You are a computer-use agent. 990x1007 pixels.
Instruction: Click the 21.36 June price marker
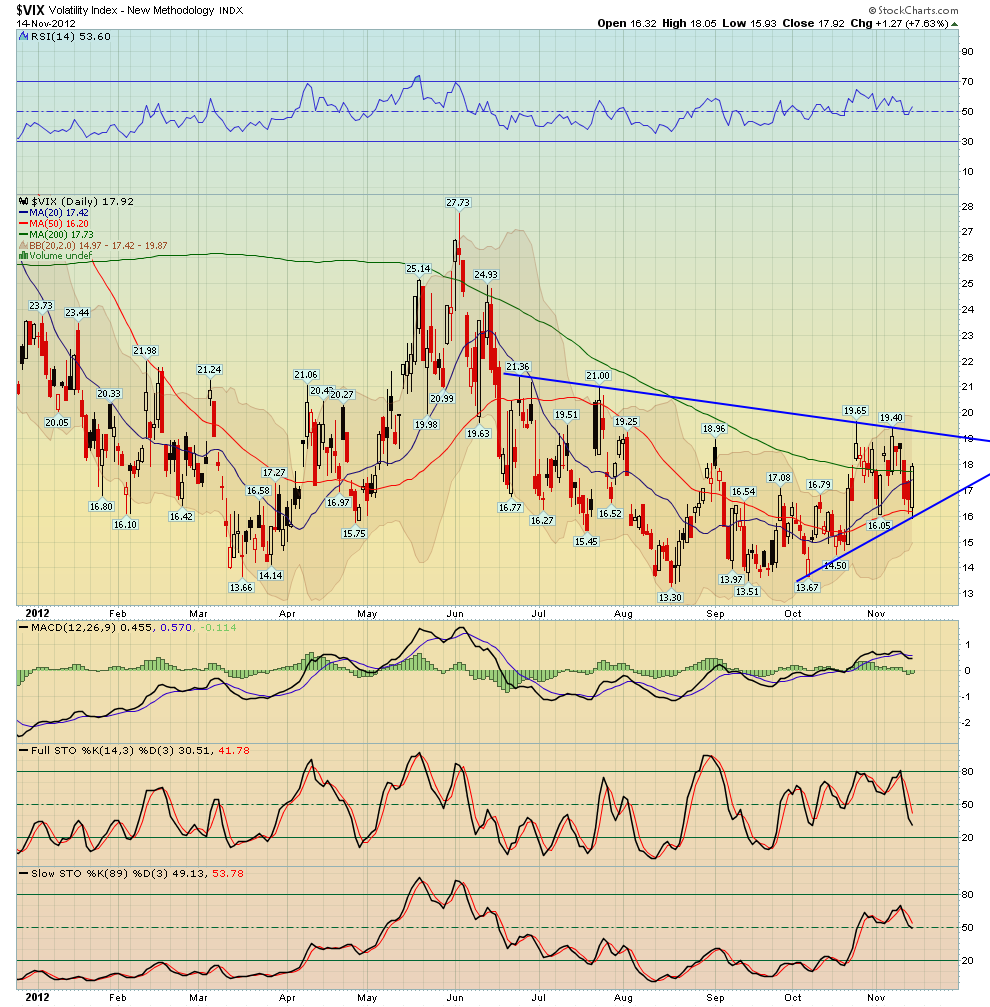[x=517, y=367]
